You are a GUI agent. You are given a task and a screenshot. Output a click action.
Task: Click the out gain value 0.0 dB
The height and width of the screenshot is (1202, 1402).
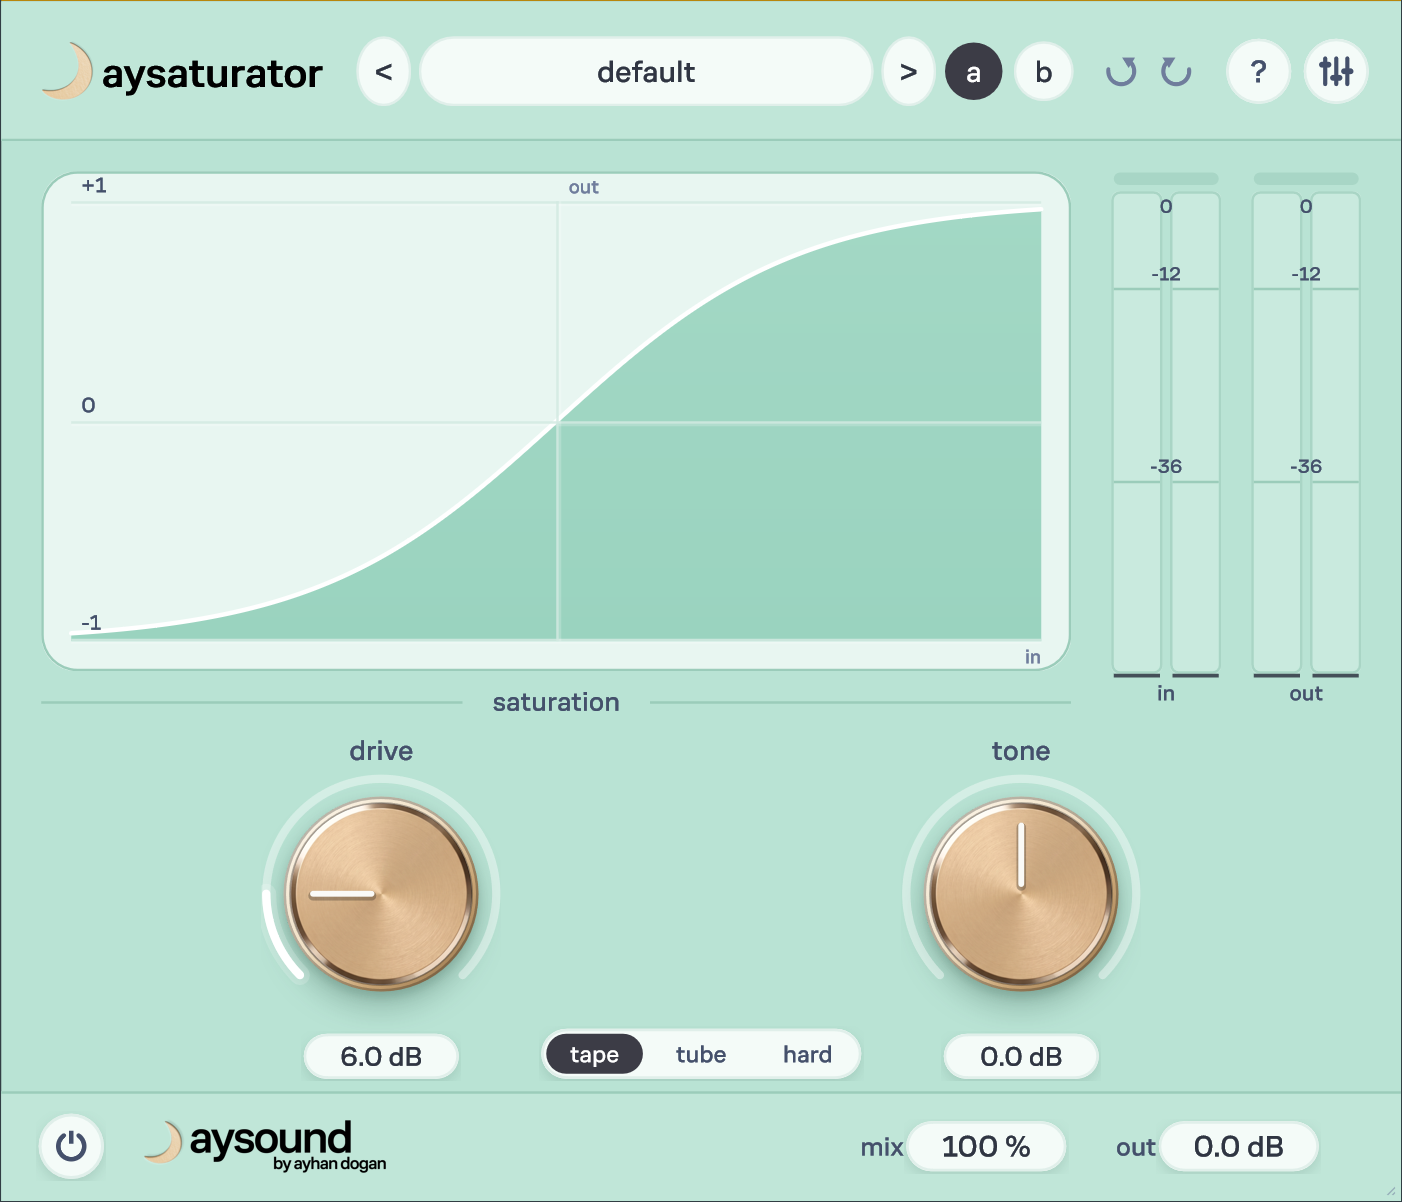point(1238,1147)
